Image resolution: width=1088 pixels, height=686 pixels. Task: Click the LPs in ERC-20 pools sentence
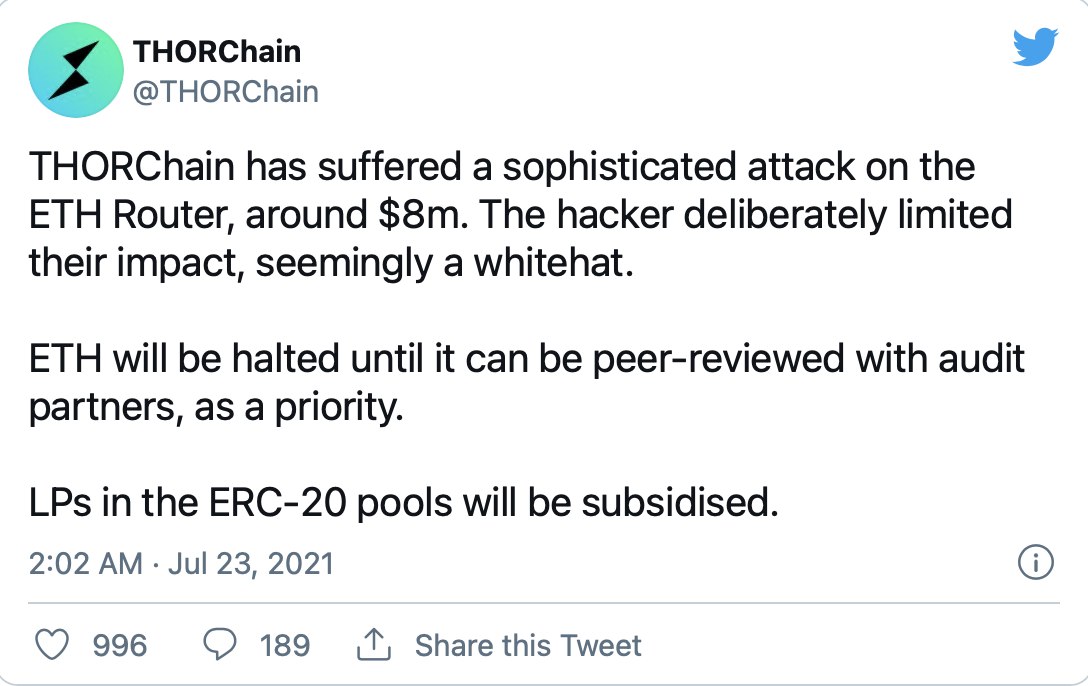point(403,502)
